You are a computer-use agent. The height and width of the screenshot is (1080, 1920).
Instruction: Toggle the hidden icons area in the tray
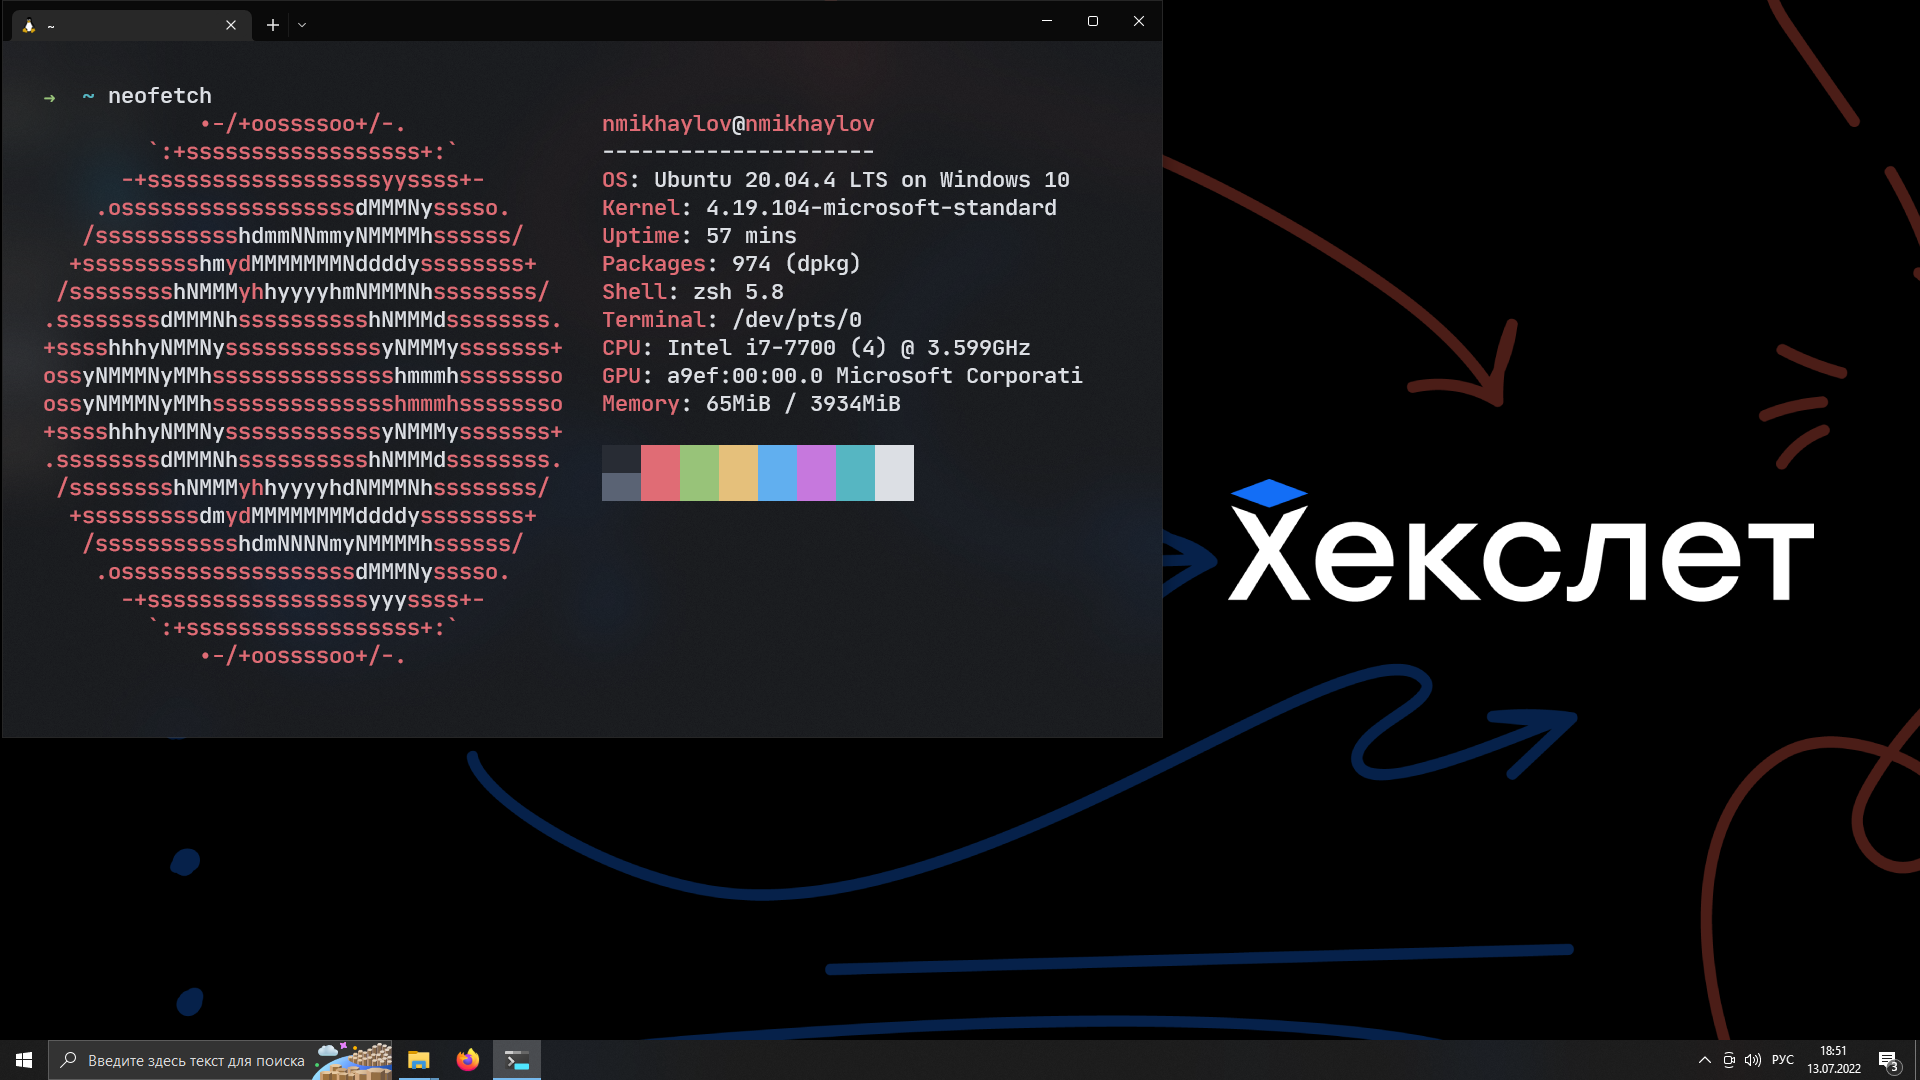(x=1704, y=1060)
